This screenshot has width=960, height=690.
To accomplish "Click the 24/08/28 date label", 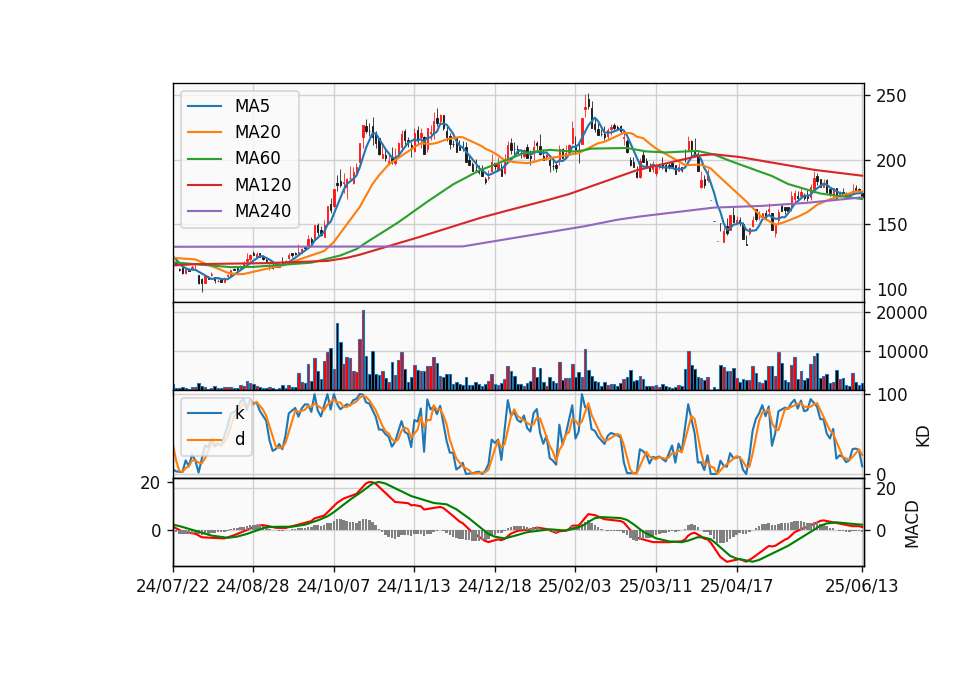I will coord(253,586).
